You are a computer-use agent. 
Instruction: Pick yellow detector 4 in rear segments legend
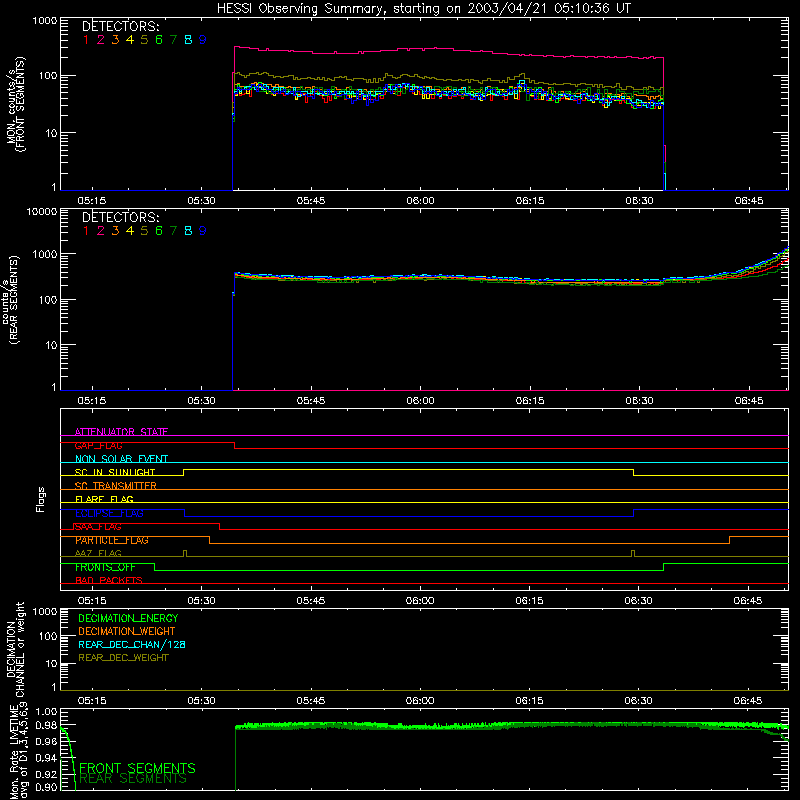(x=130, y=231)
